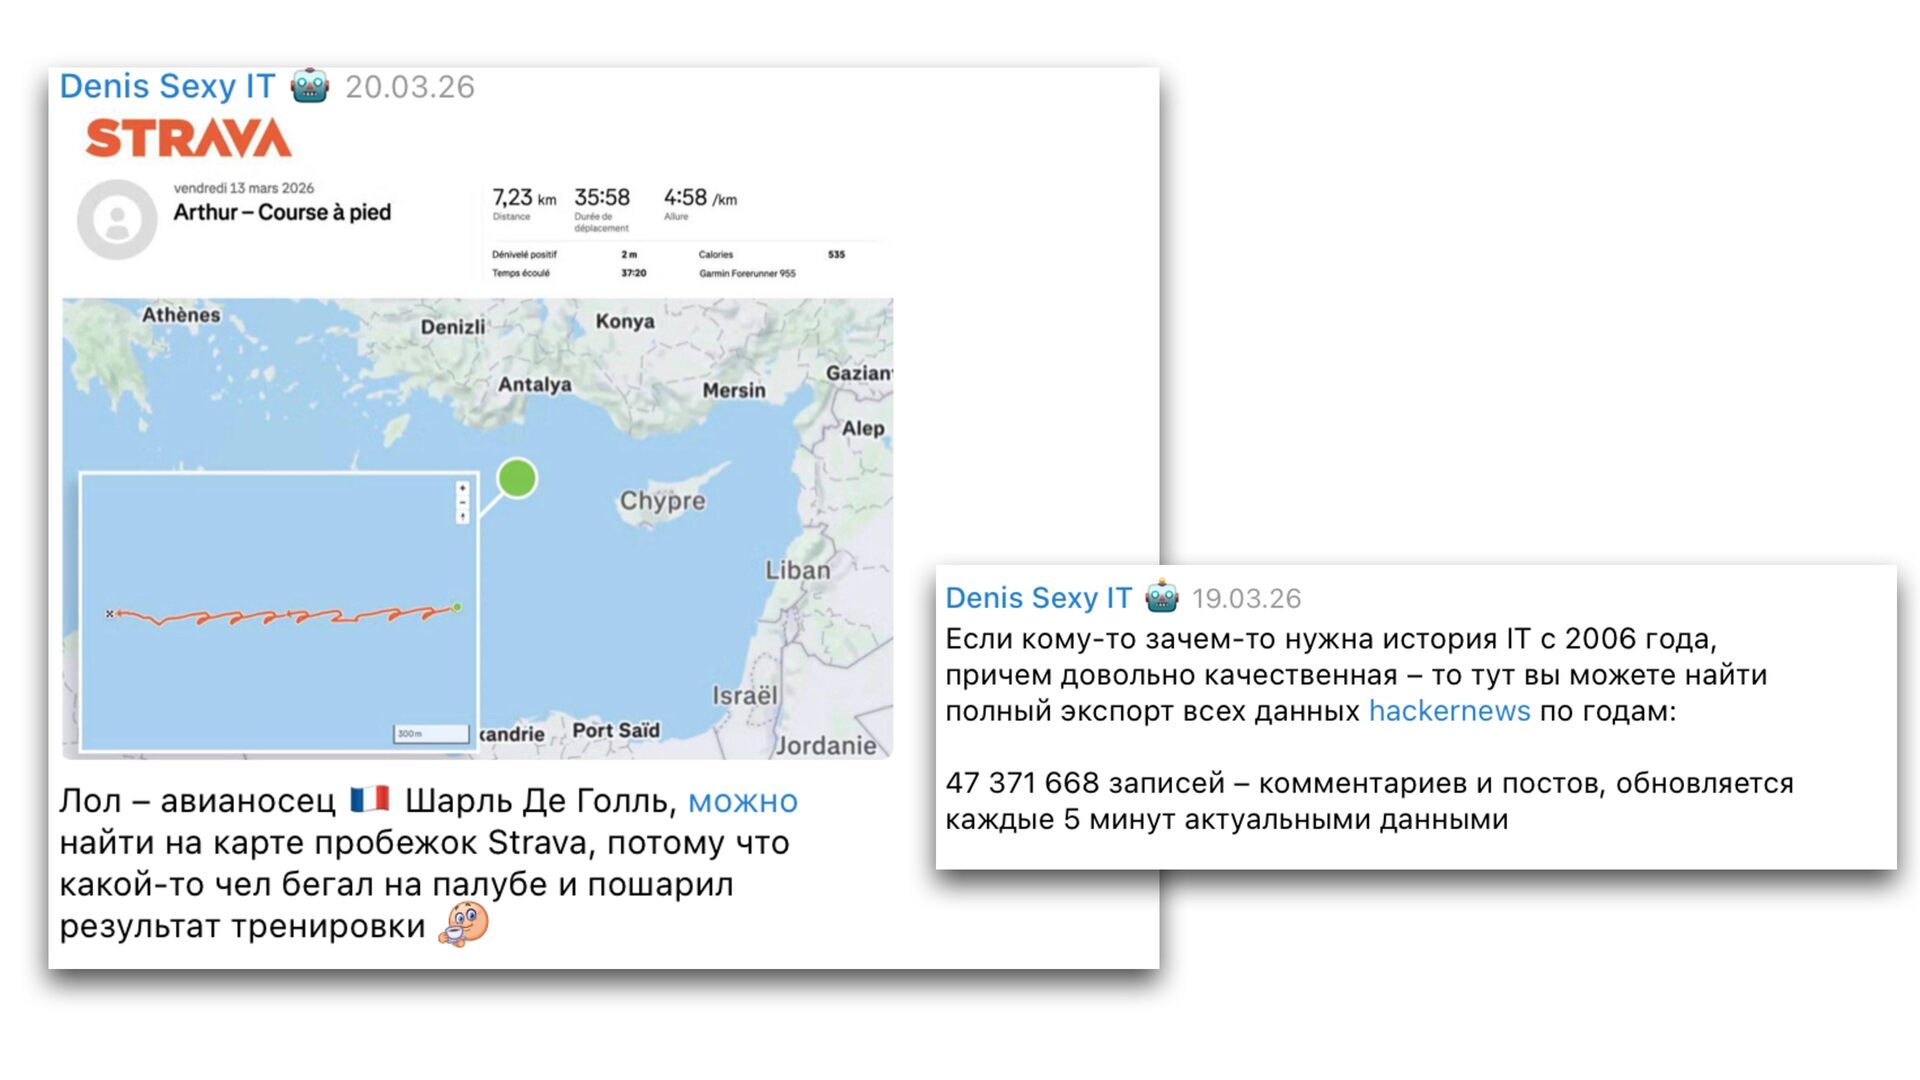Click the green start dot on the route
Viewport: 1920px width, 1080px height.
(x=457, y=607)
